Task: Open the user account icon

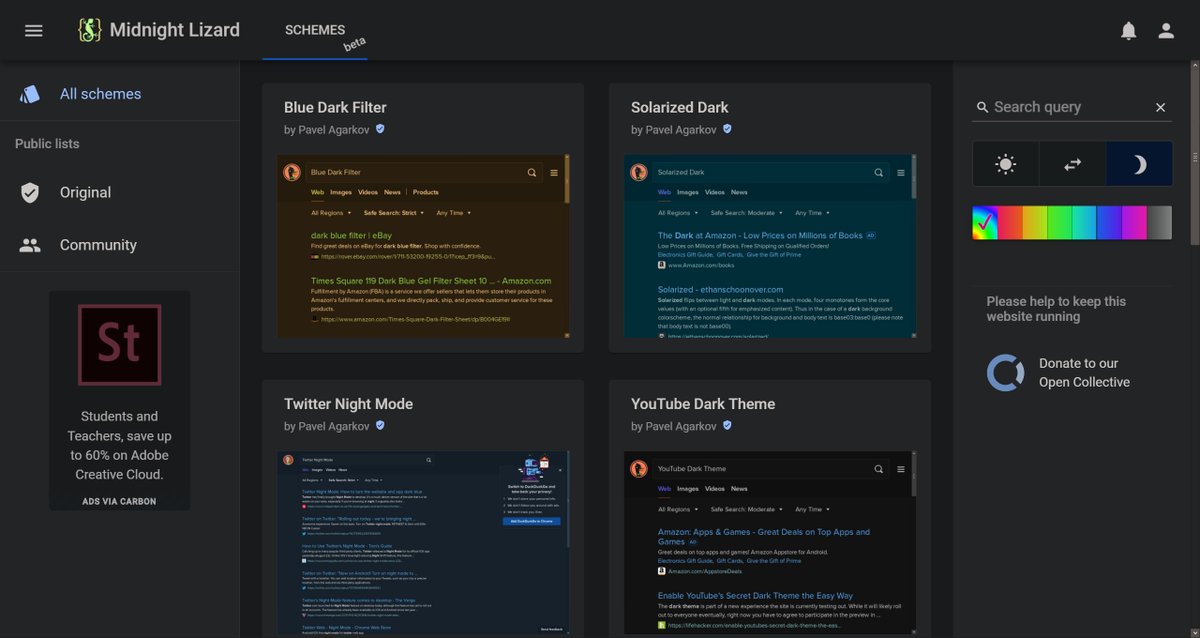Action: (1166, 30)
